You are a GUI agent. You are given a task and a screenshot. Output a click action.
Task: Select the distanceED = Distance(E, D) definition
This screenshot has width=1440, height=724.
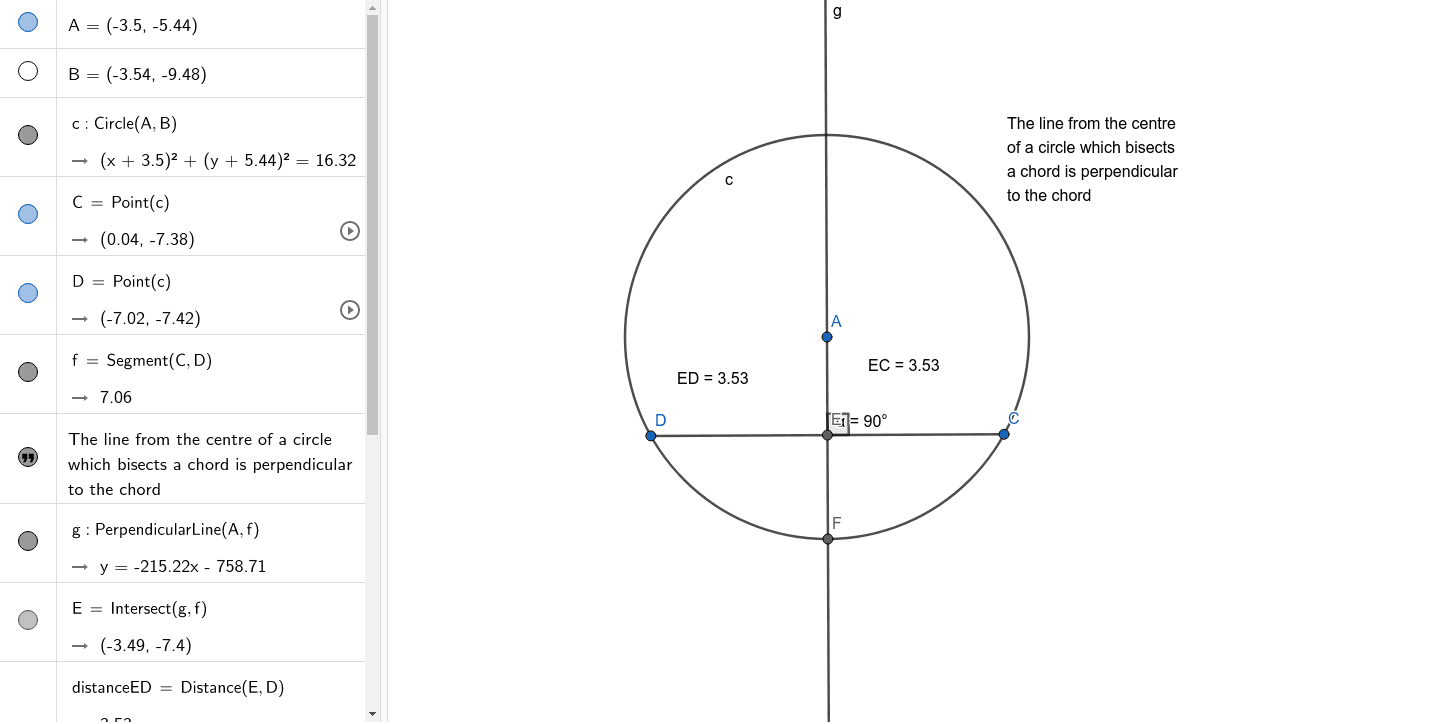coord(178,687)
